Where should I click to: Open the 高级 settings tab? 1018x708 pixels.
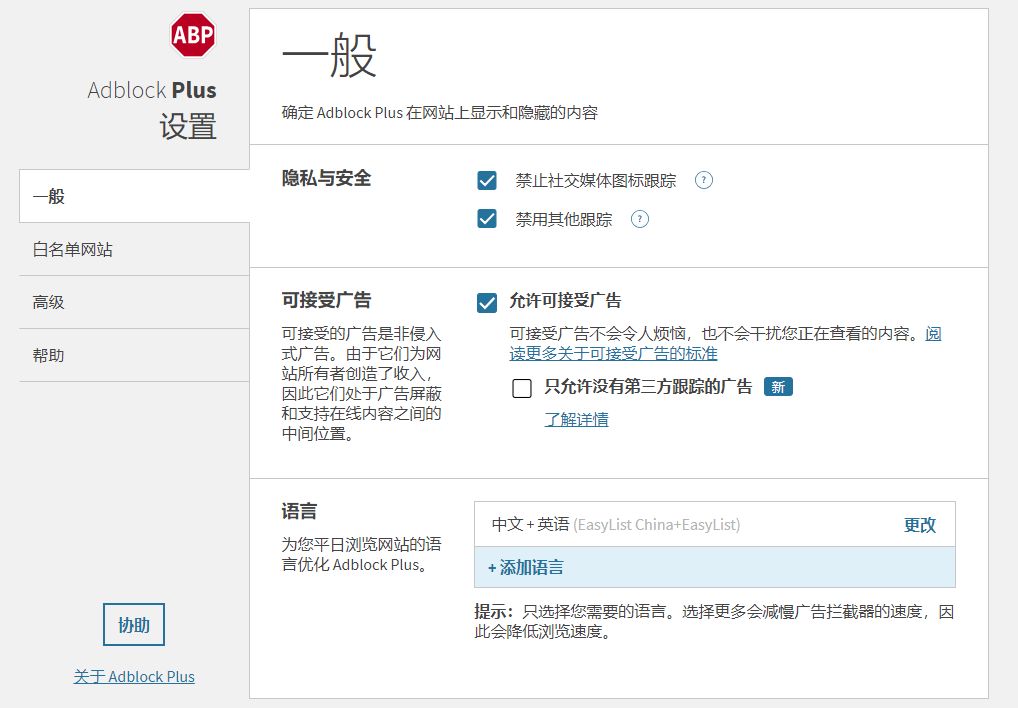click(134, 302)
